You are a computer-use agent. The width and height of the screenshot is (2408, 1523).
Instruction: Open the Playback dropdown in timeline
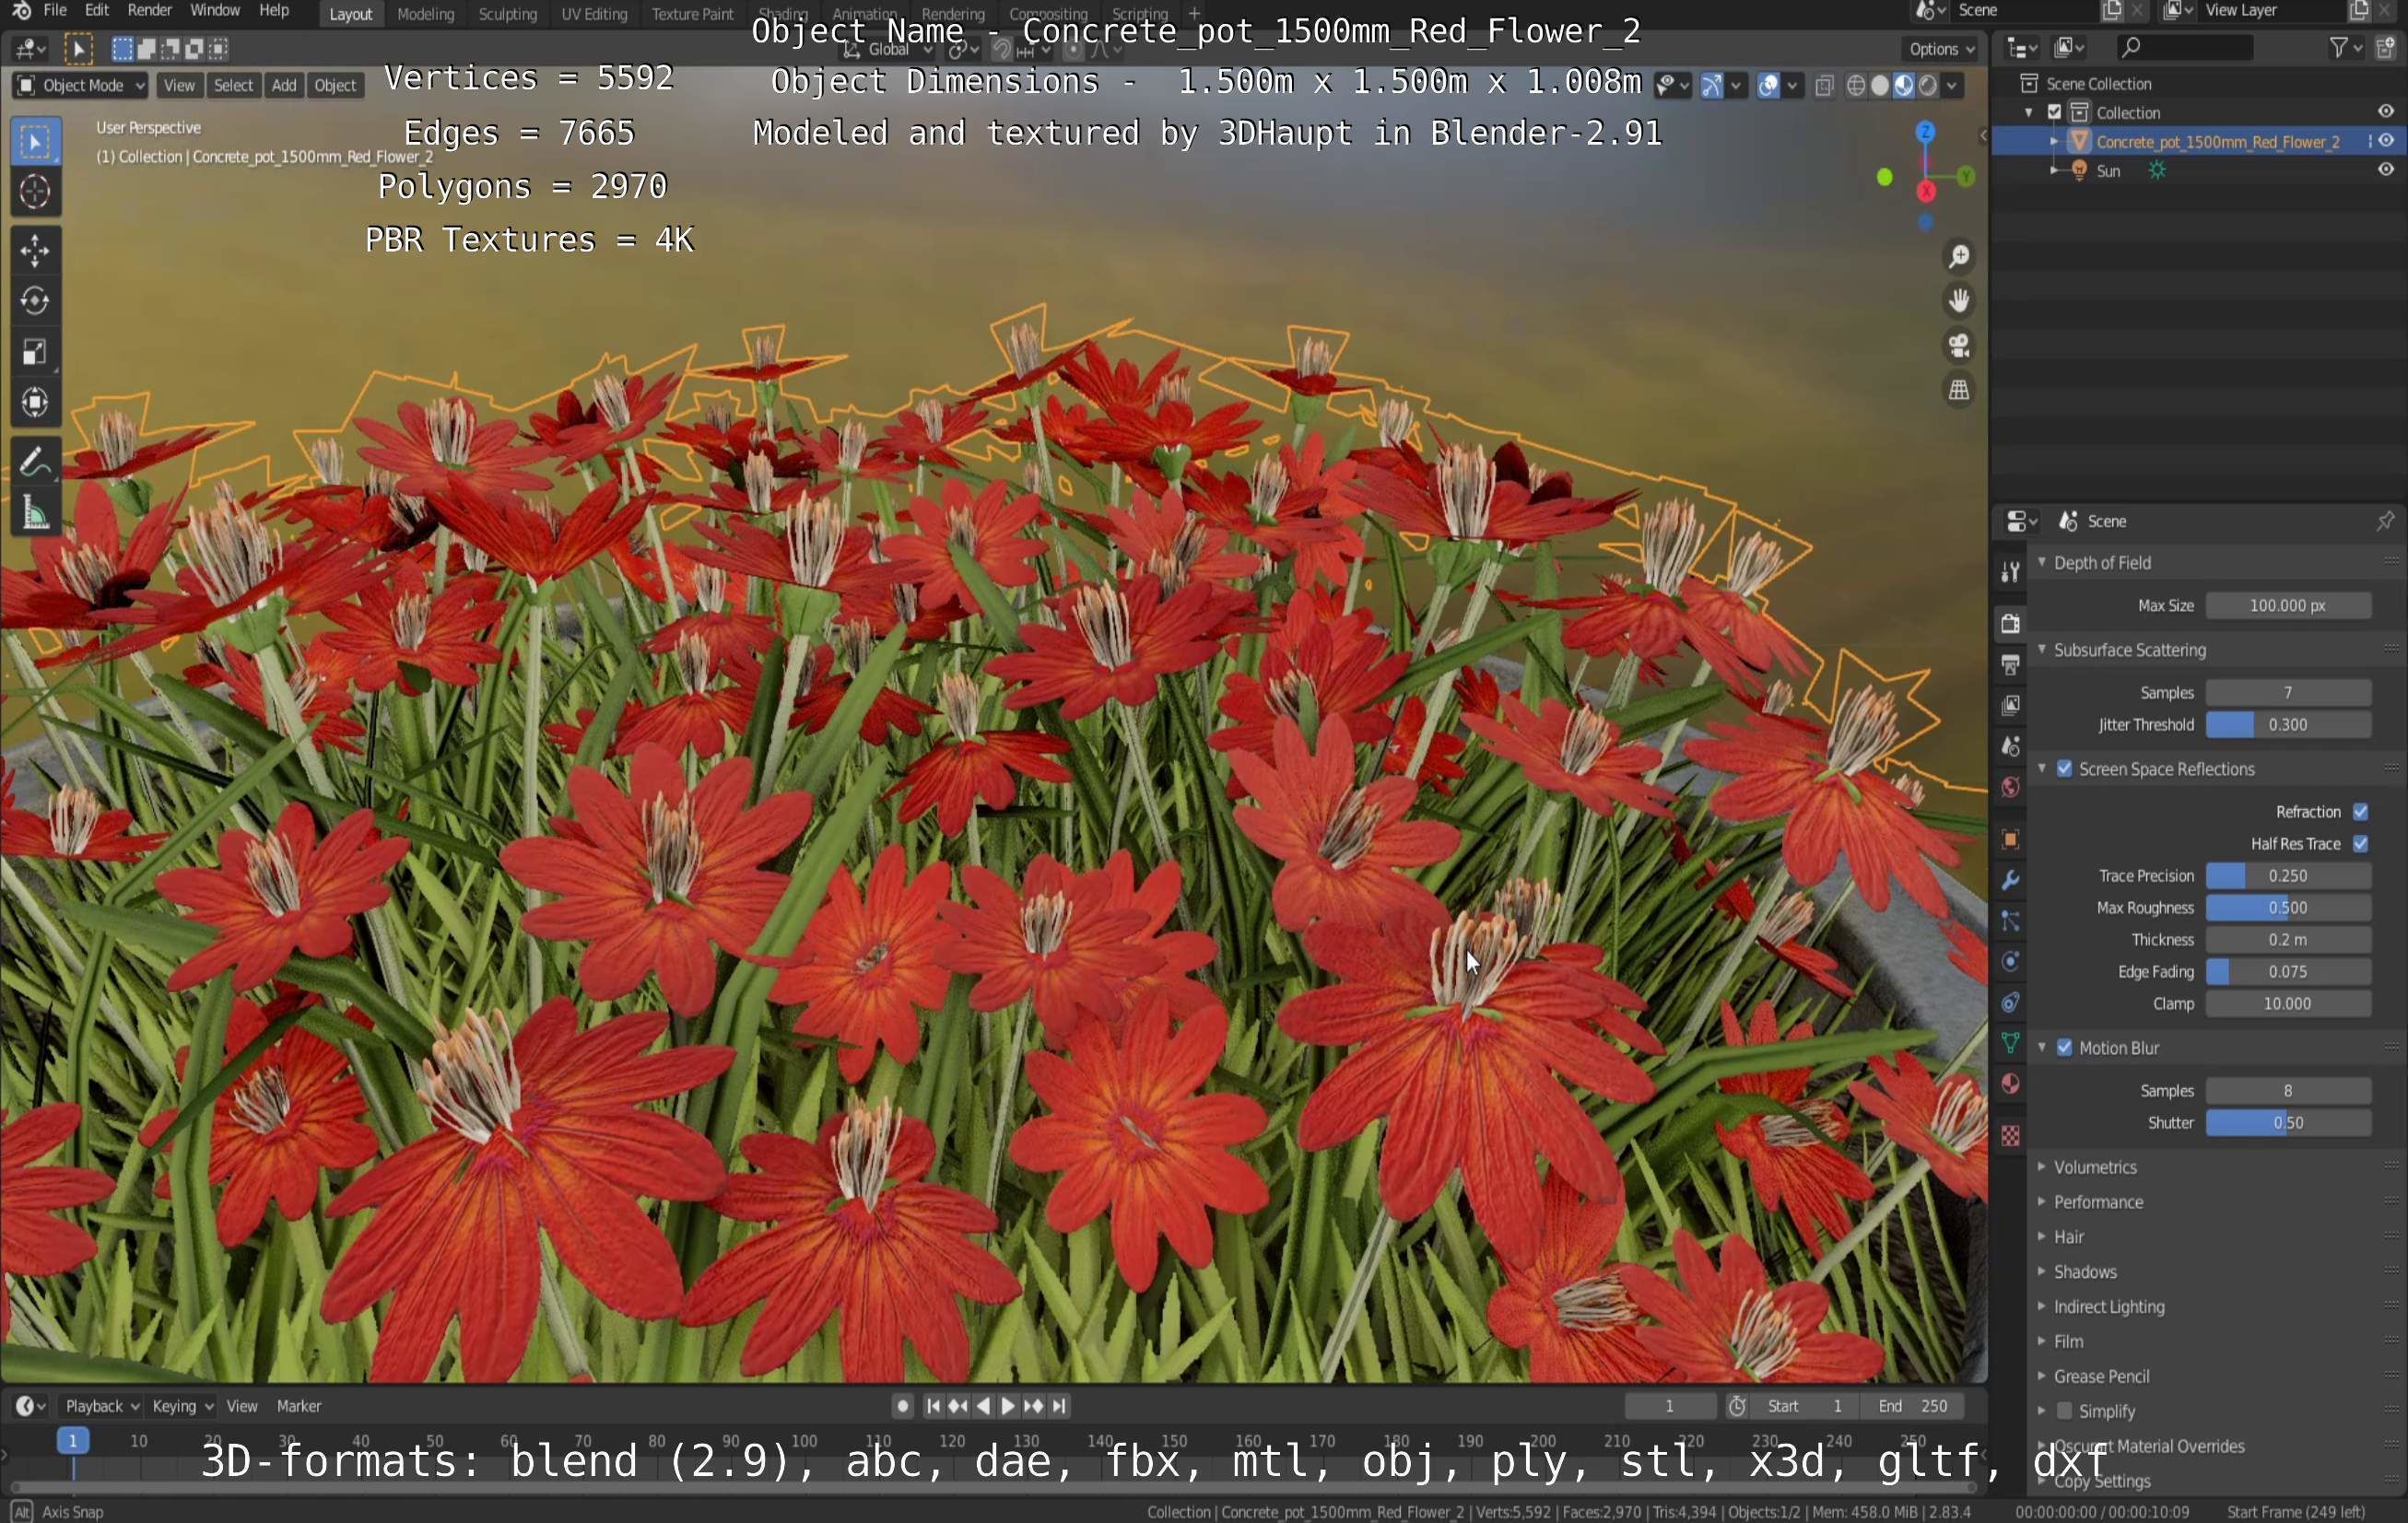(x=101, y=1407)
